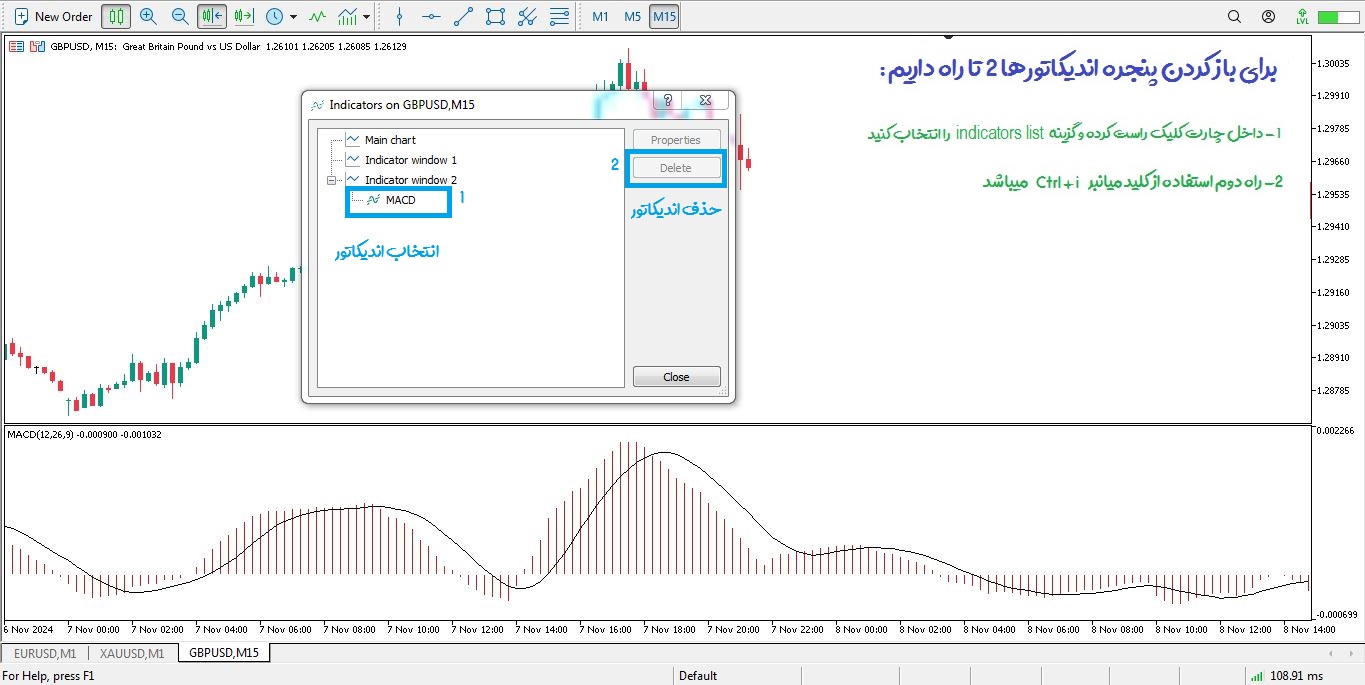Select the vertical line drawing tool
The height and width of the screenshot is (685, 1365).
[400, 16]
